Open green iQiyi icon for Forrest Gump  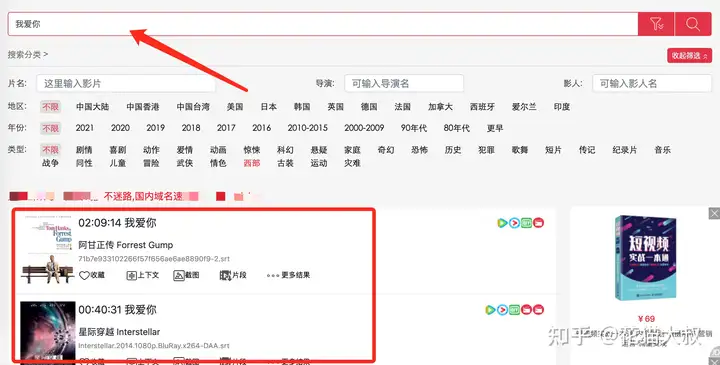click(526, 223)
